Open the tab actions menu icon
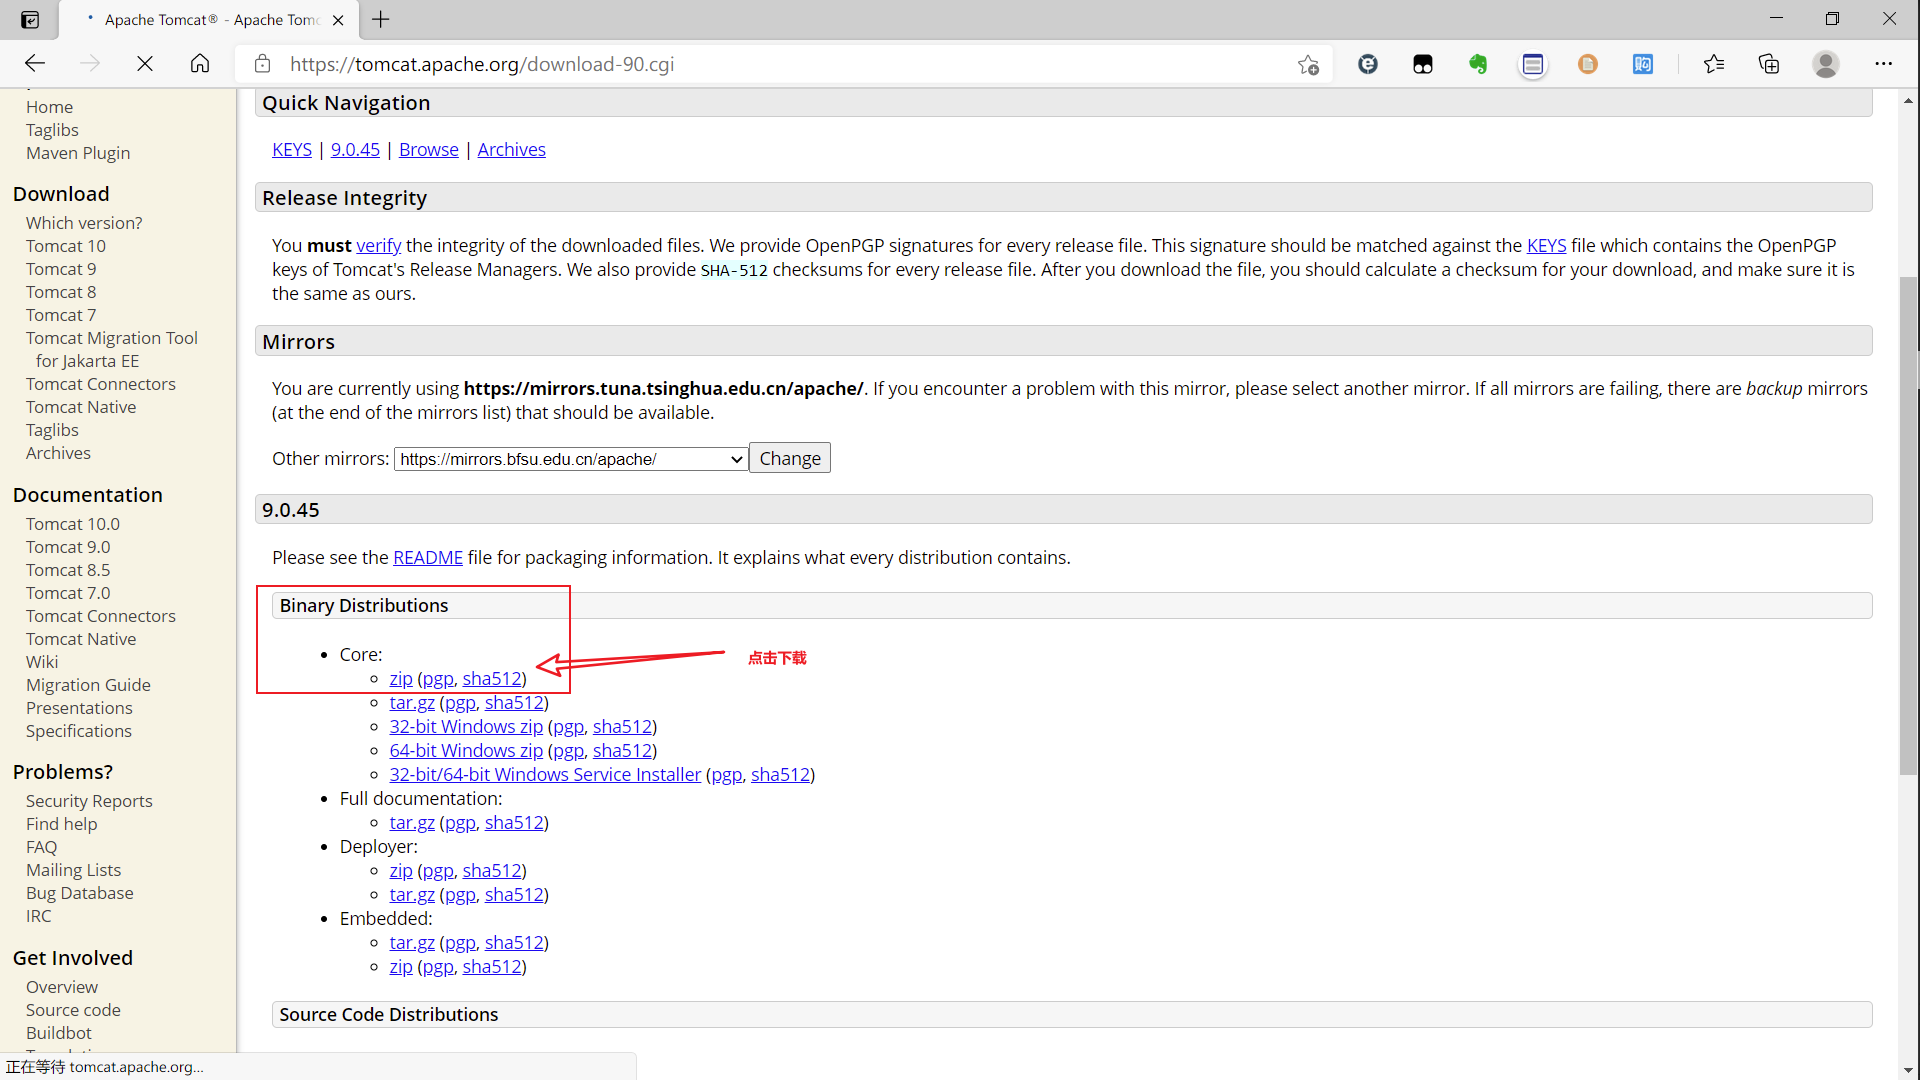Image resolution: width=1920 pixels, height=1080 pixels. click(x=30, y=19)
